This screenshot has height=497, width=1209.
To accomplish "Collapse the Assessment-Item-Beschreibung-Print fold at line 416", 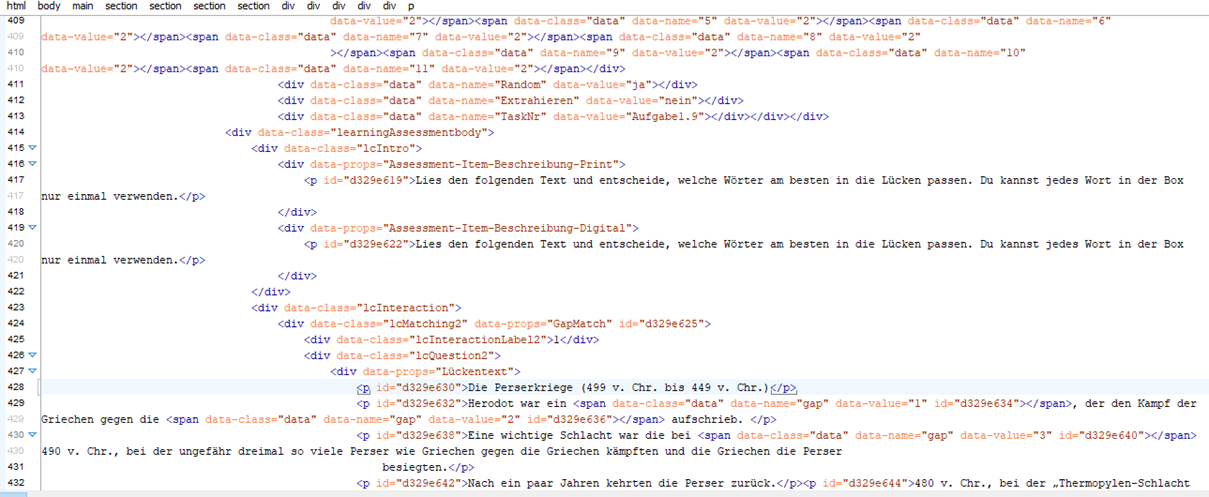I will [32, 164].
